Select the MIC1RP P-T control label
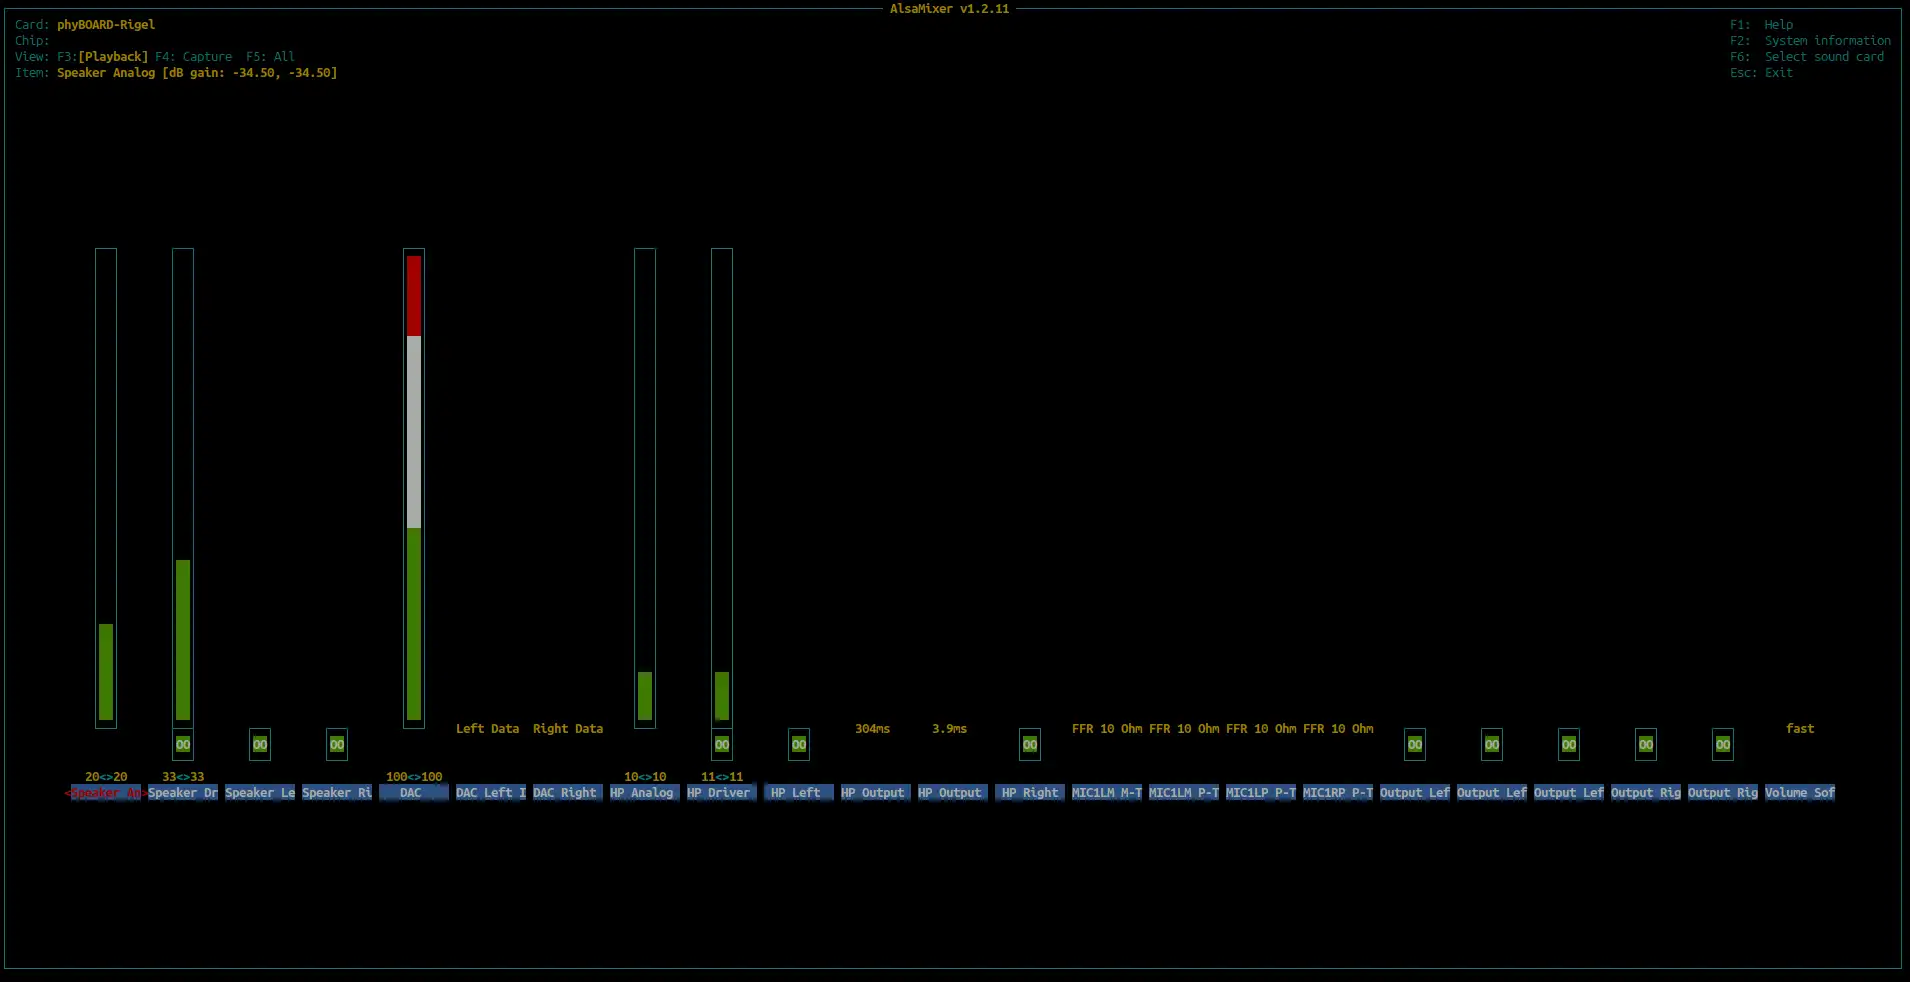 tap(1337, 793)
